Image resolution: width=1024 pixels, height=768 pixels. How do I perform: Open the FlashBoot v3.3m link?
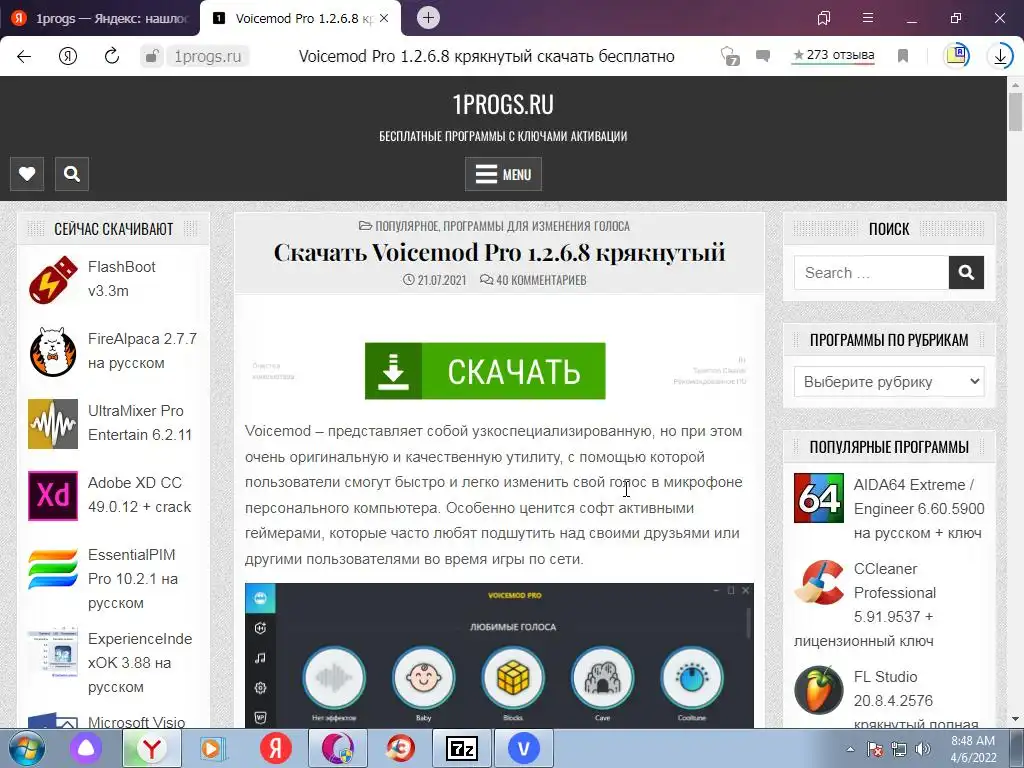point(121,279)
